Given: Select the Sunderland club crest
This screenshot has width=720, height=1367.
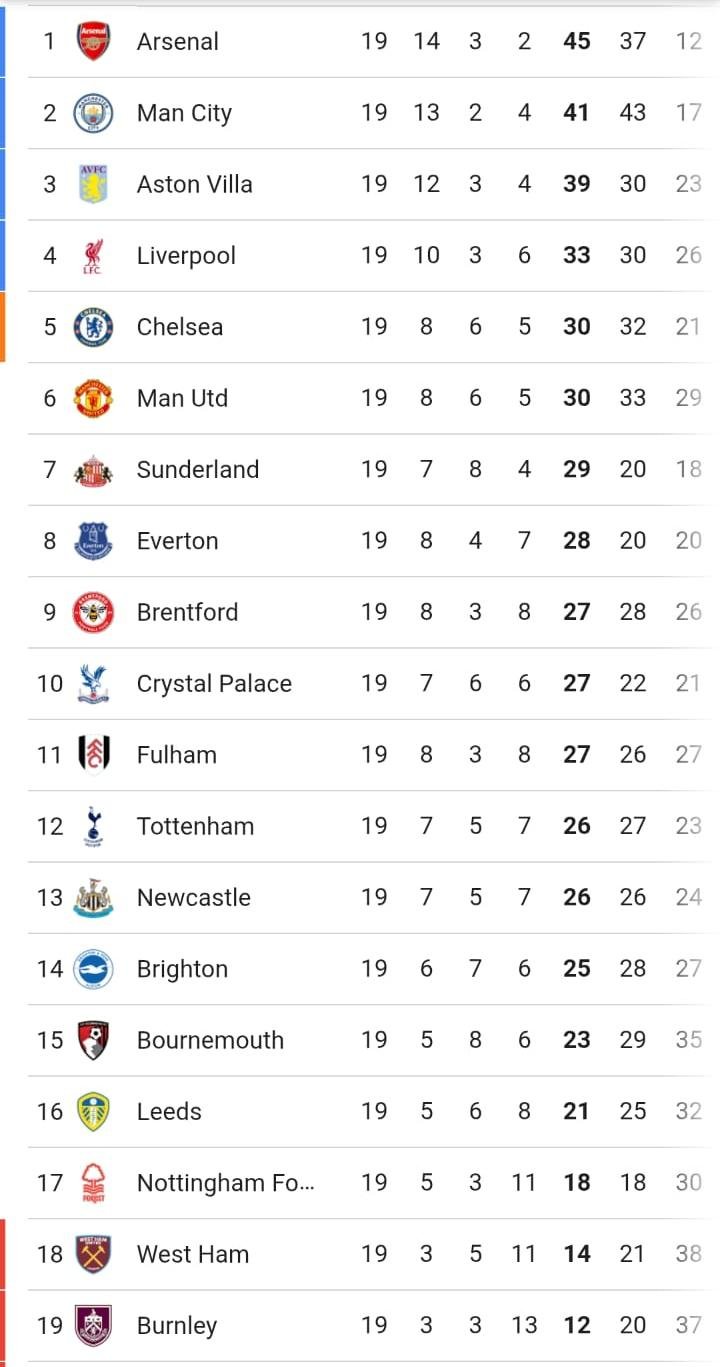Looking at the screenshot, I should tap(93, 470).
